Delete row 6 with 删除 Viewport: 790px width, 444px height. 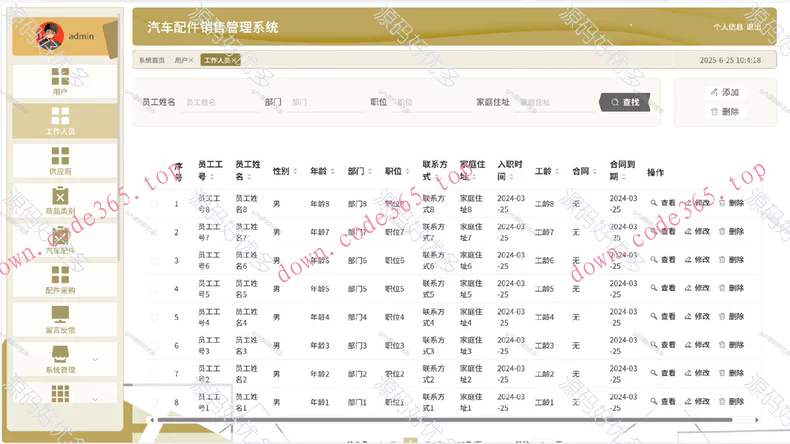click(731, 345)
